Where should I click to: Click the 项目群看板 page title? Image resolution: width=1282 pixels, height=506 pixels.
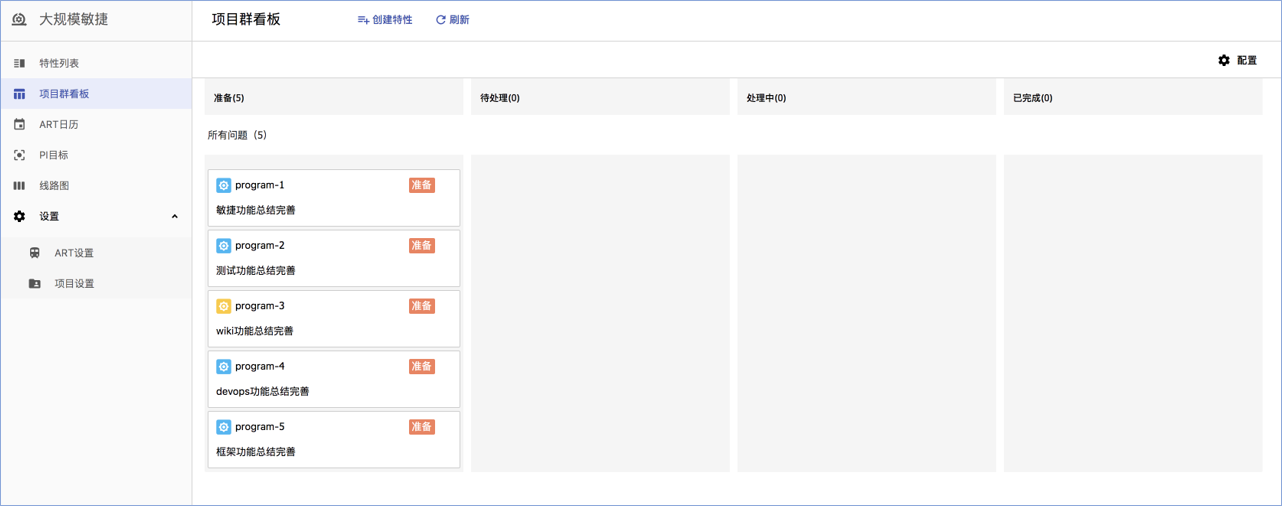pos(246,20)
